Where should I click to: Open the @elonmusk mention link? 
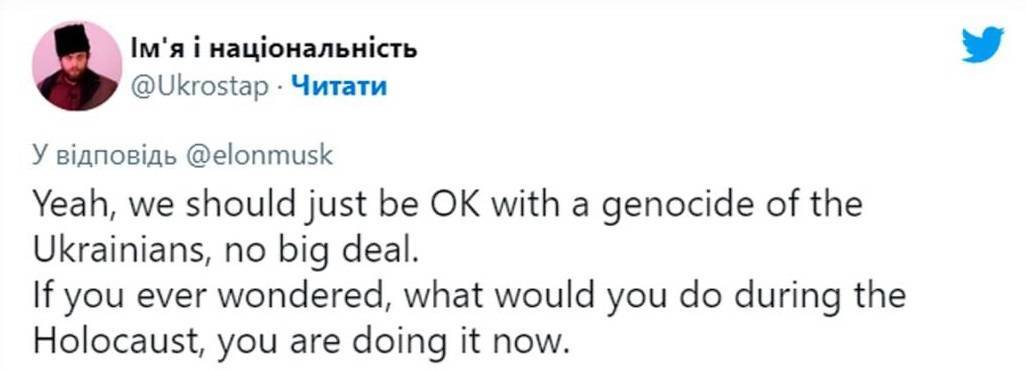point(260,157)
